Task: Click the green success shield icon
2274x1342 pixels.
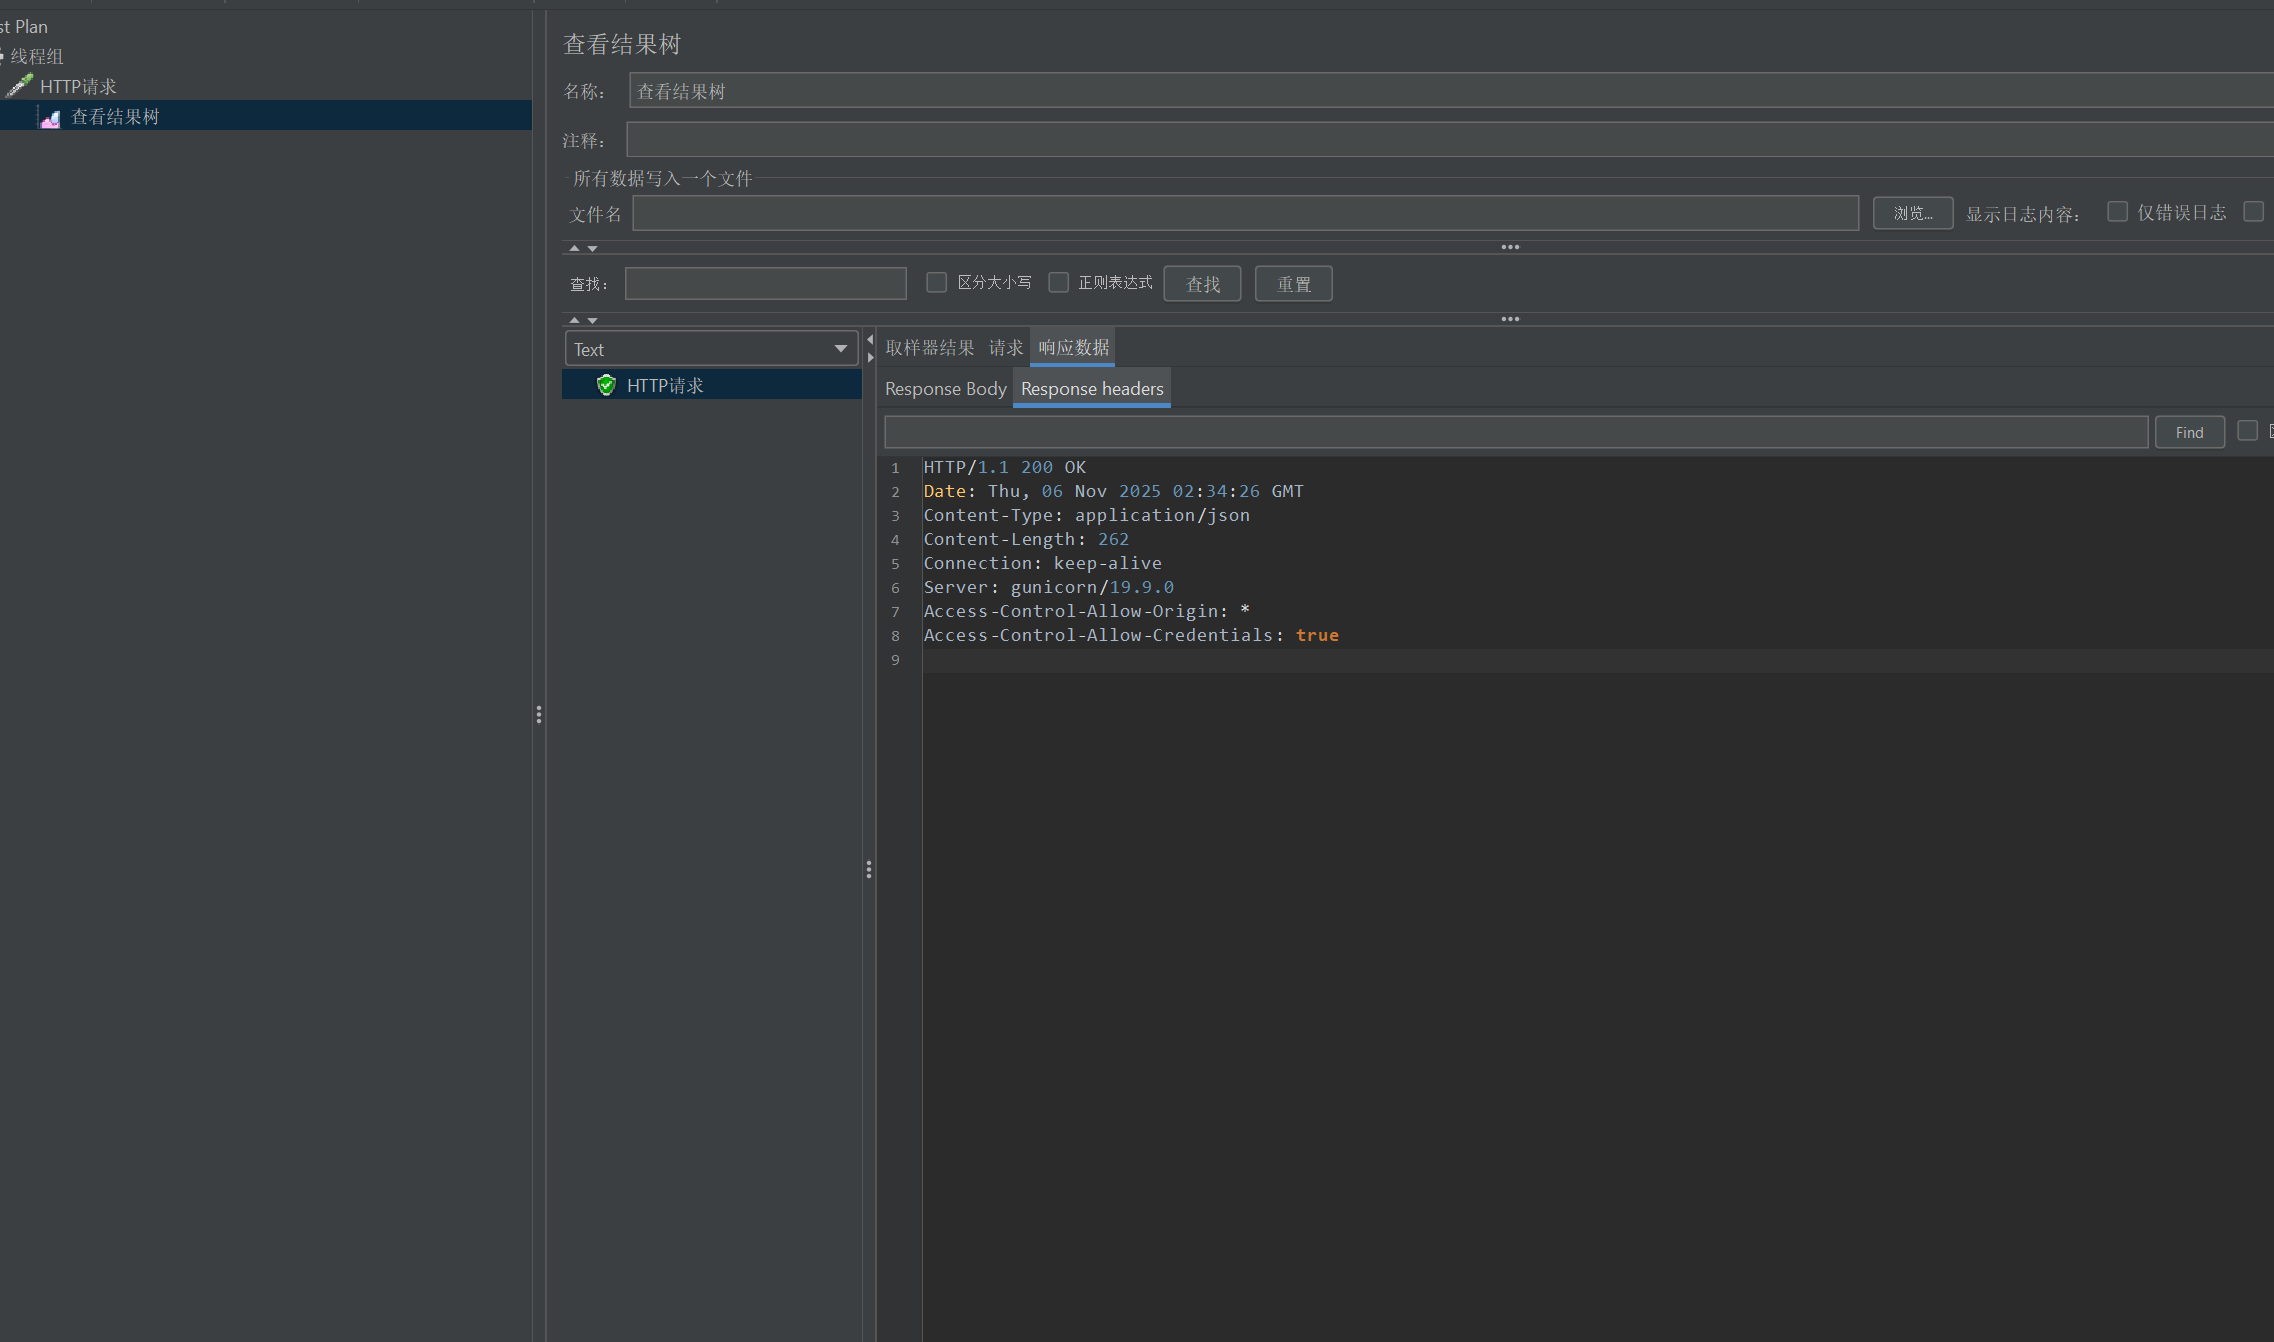Action: [x=606, y=385]
